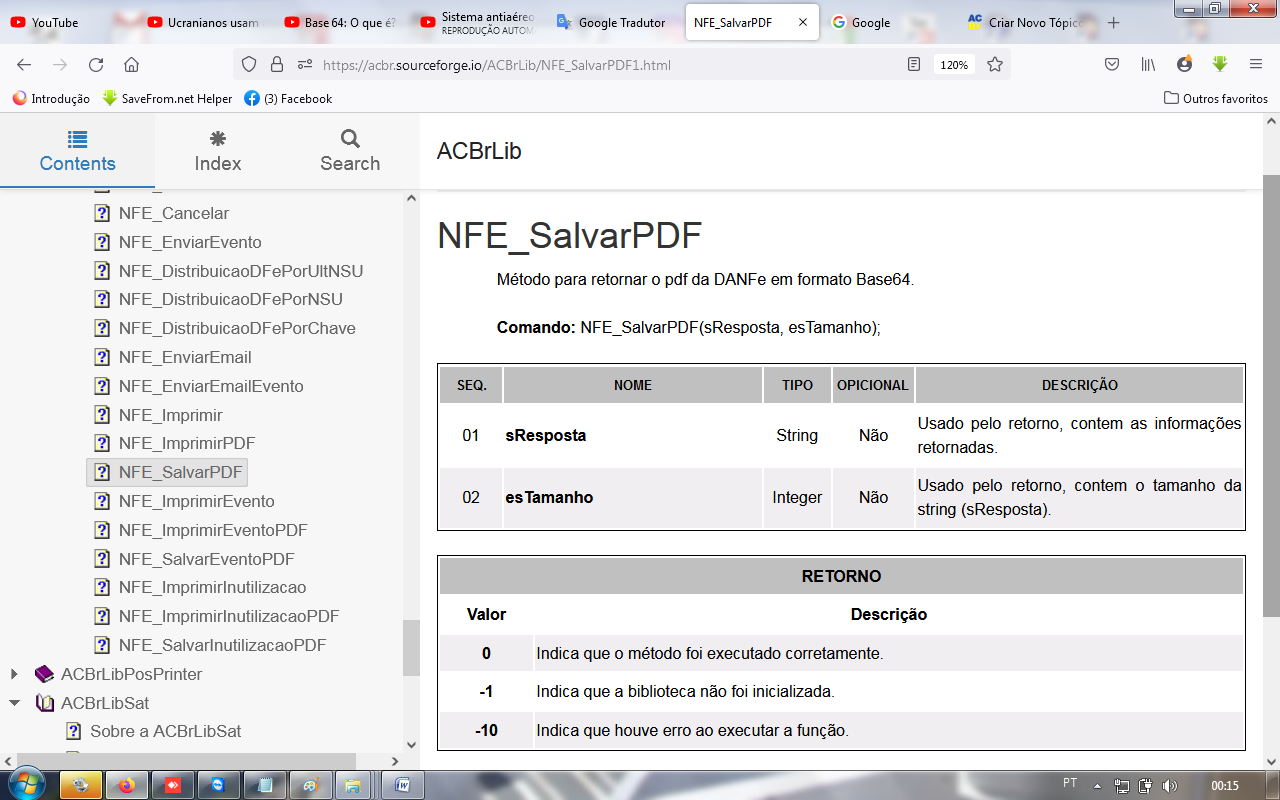Open the Outros favoritos folder
This screenshot has height=800, width=1280.
[x=1216, y=99]
